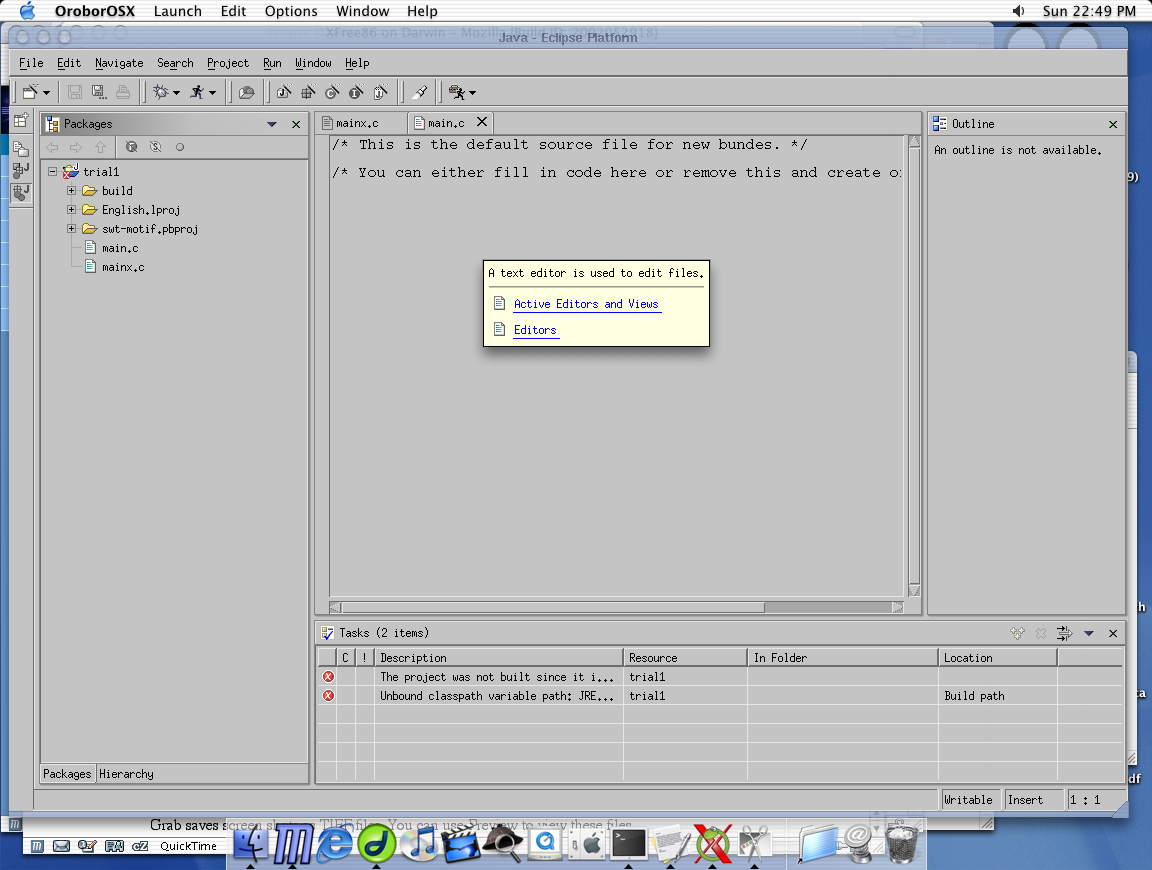Open the dropdown arrow next to New wizard
Image resolution: width=1152 pixels, height=870 pixels.
46,93
